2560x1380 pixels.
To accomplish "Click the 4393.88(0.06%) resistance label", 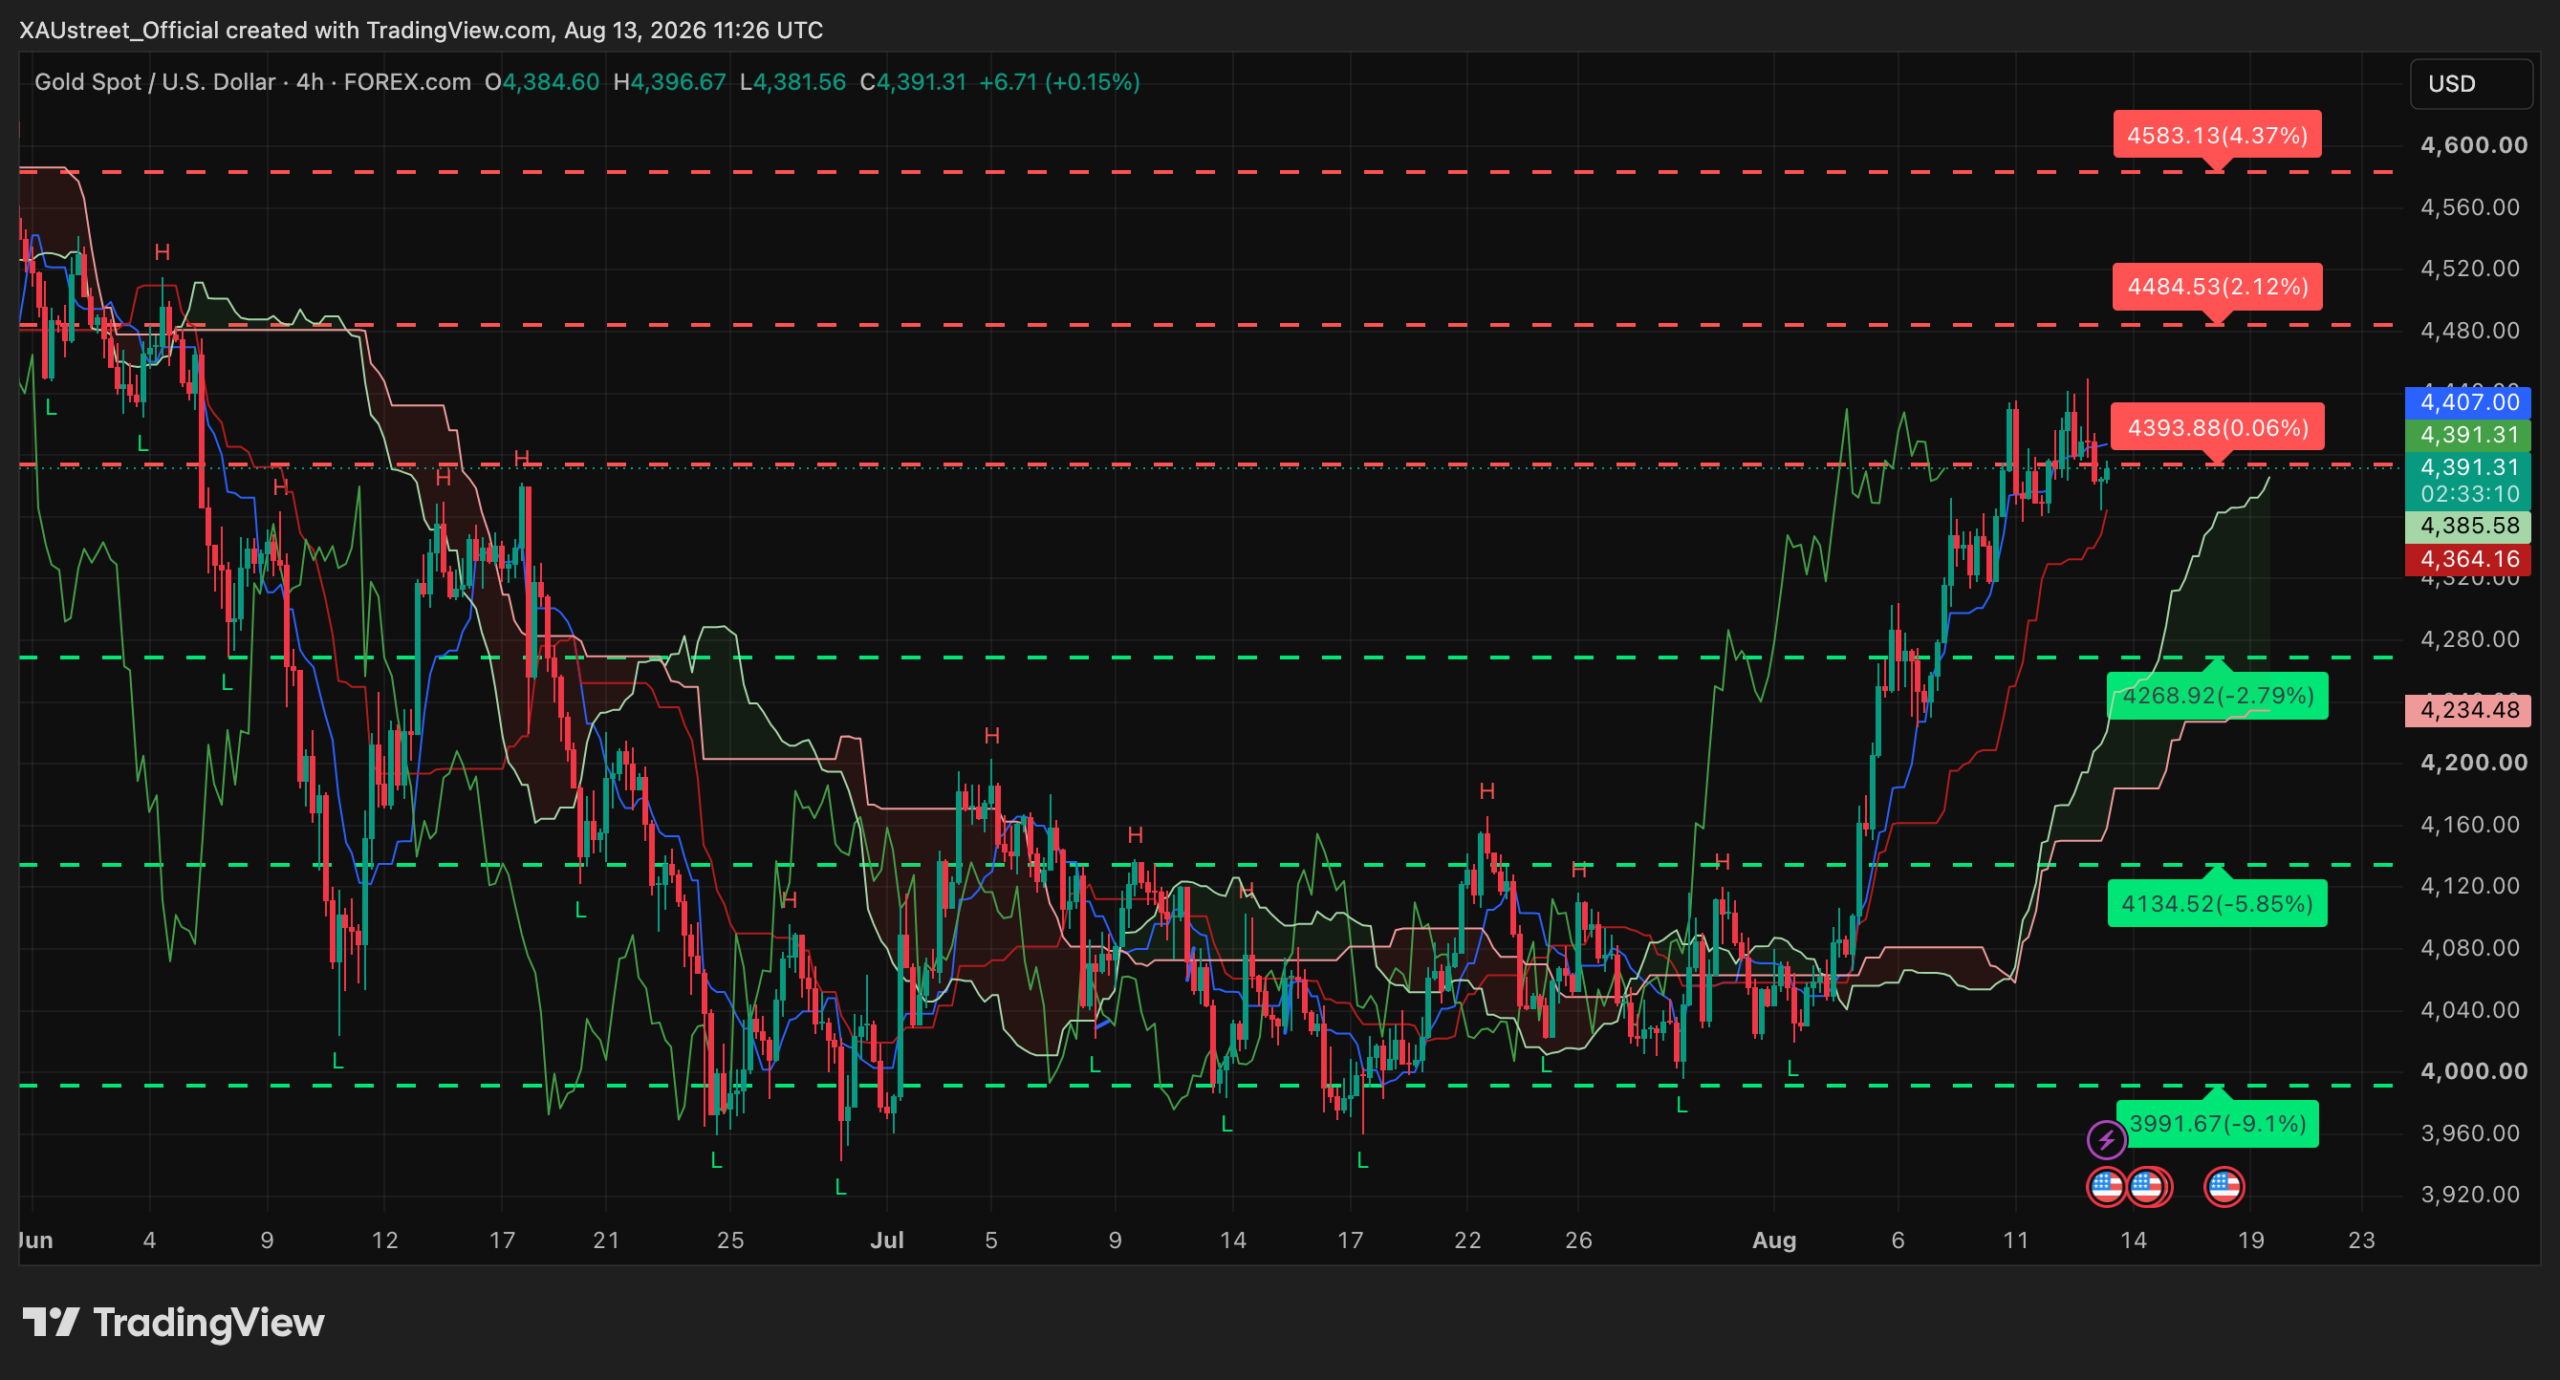I will [x=2217, y=428].
